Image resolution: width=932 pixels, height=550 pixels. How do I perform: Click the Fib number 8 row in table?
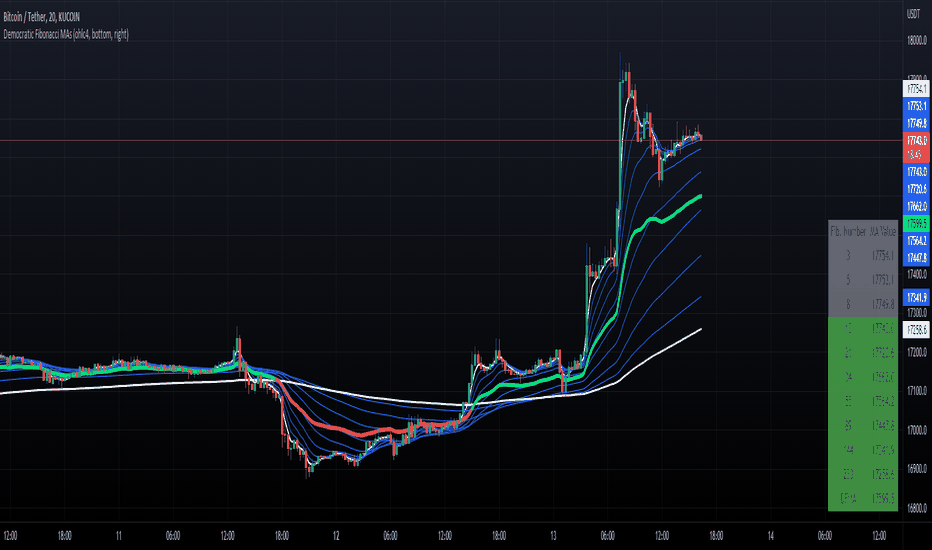[863, 304]
